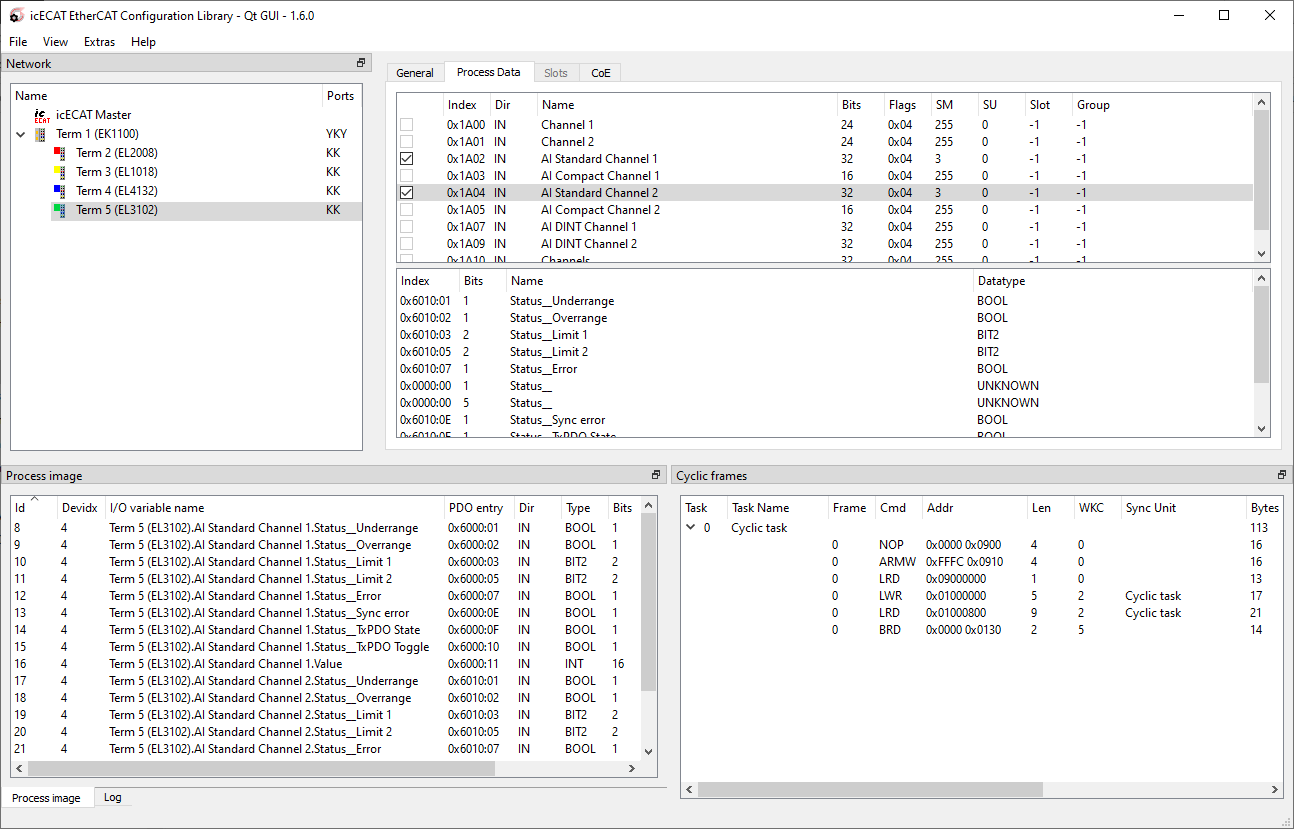Undock the Process image panel

[656, 475]
